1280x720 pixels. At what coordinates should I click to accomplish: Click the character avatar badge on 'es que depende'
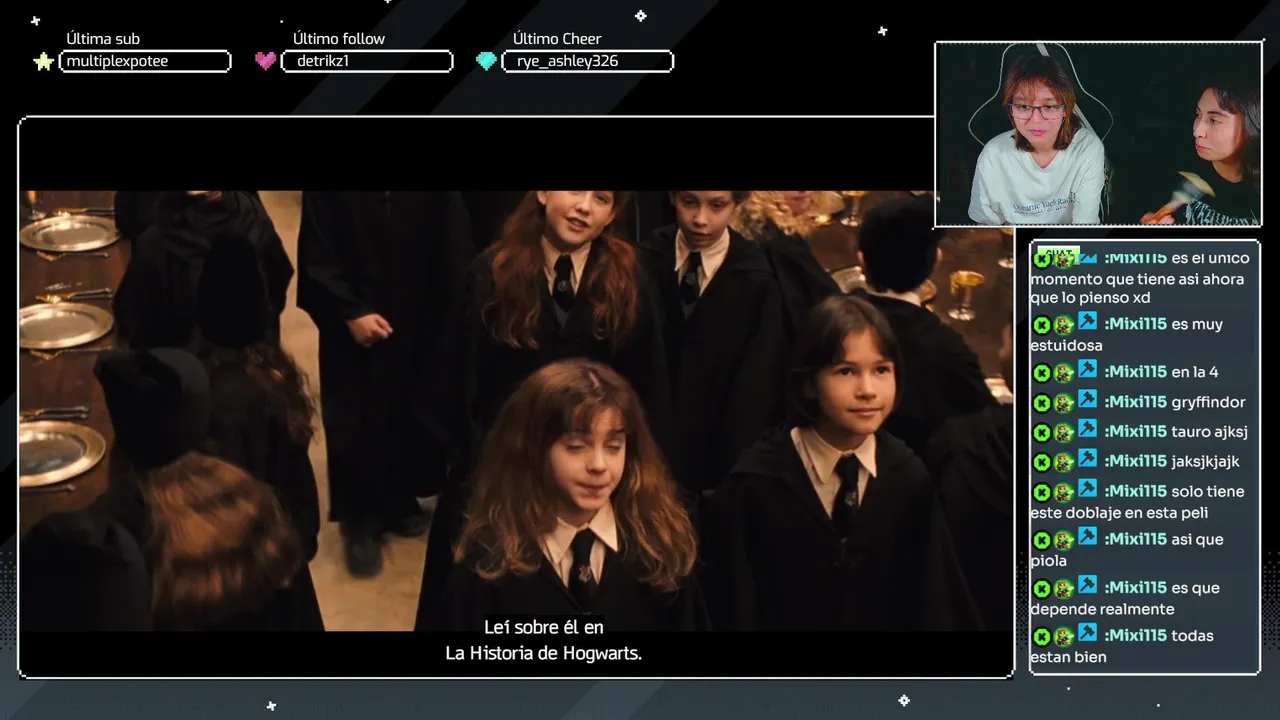[x=1063, y=588]
